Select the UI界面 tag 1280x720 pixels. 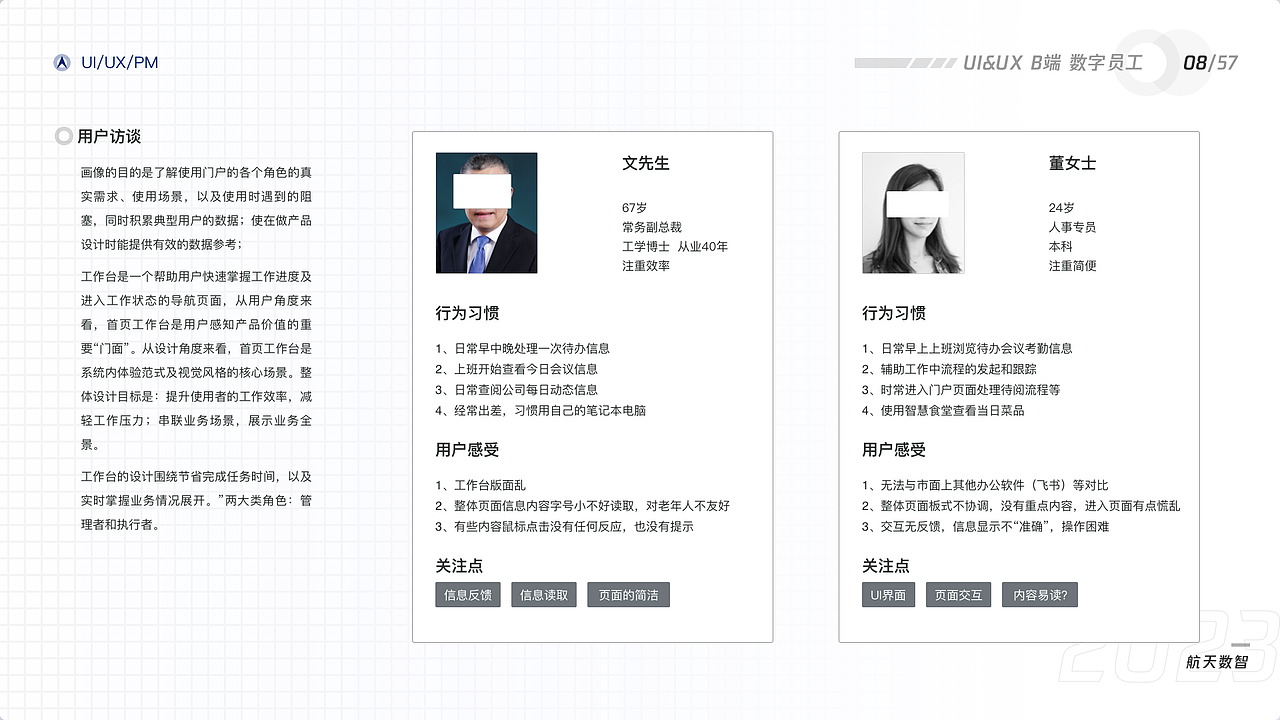coord(888,594)
